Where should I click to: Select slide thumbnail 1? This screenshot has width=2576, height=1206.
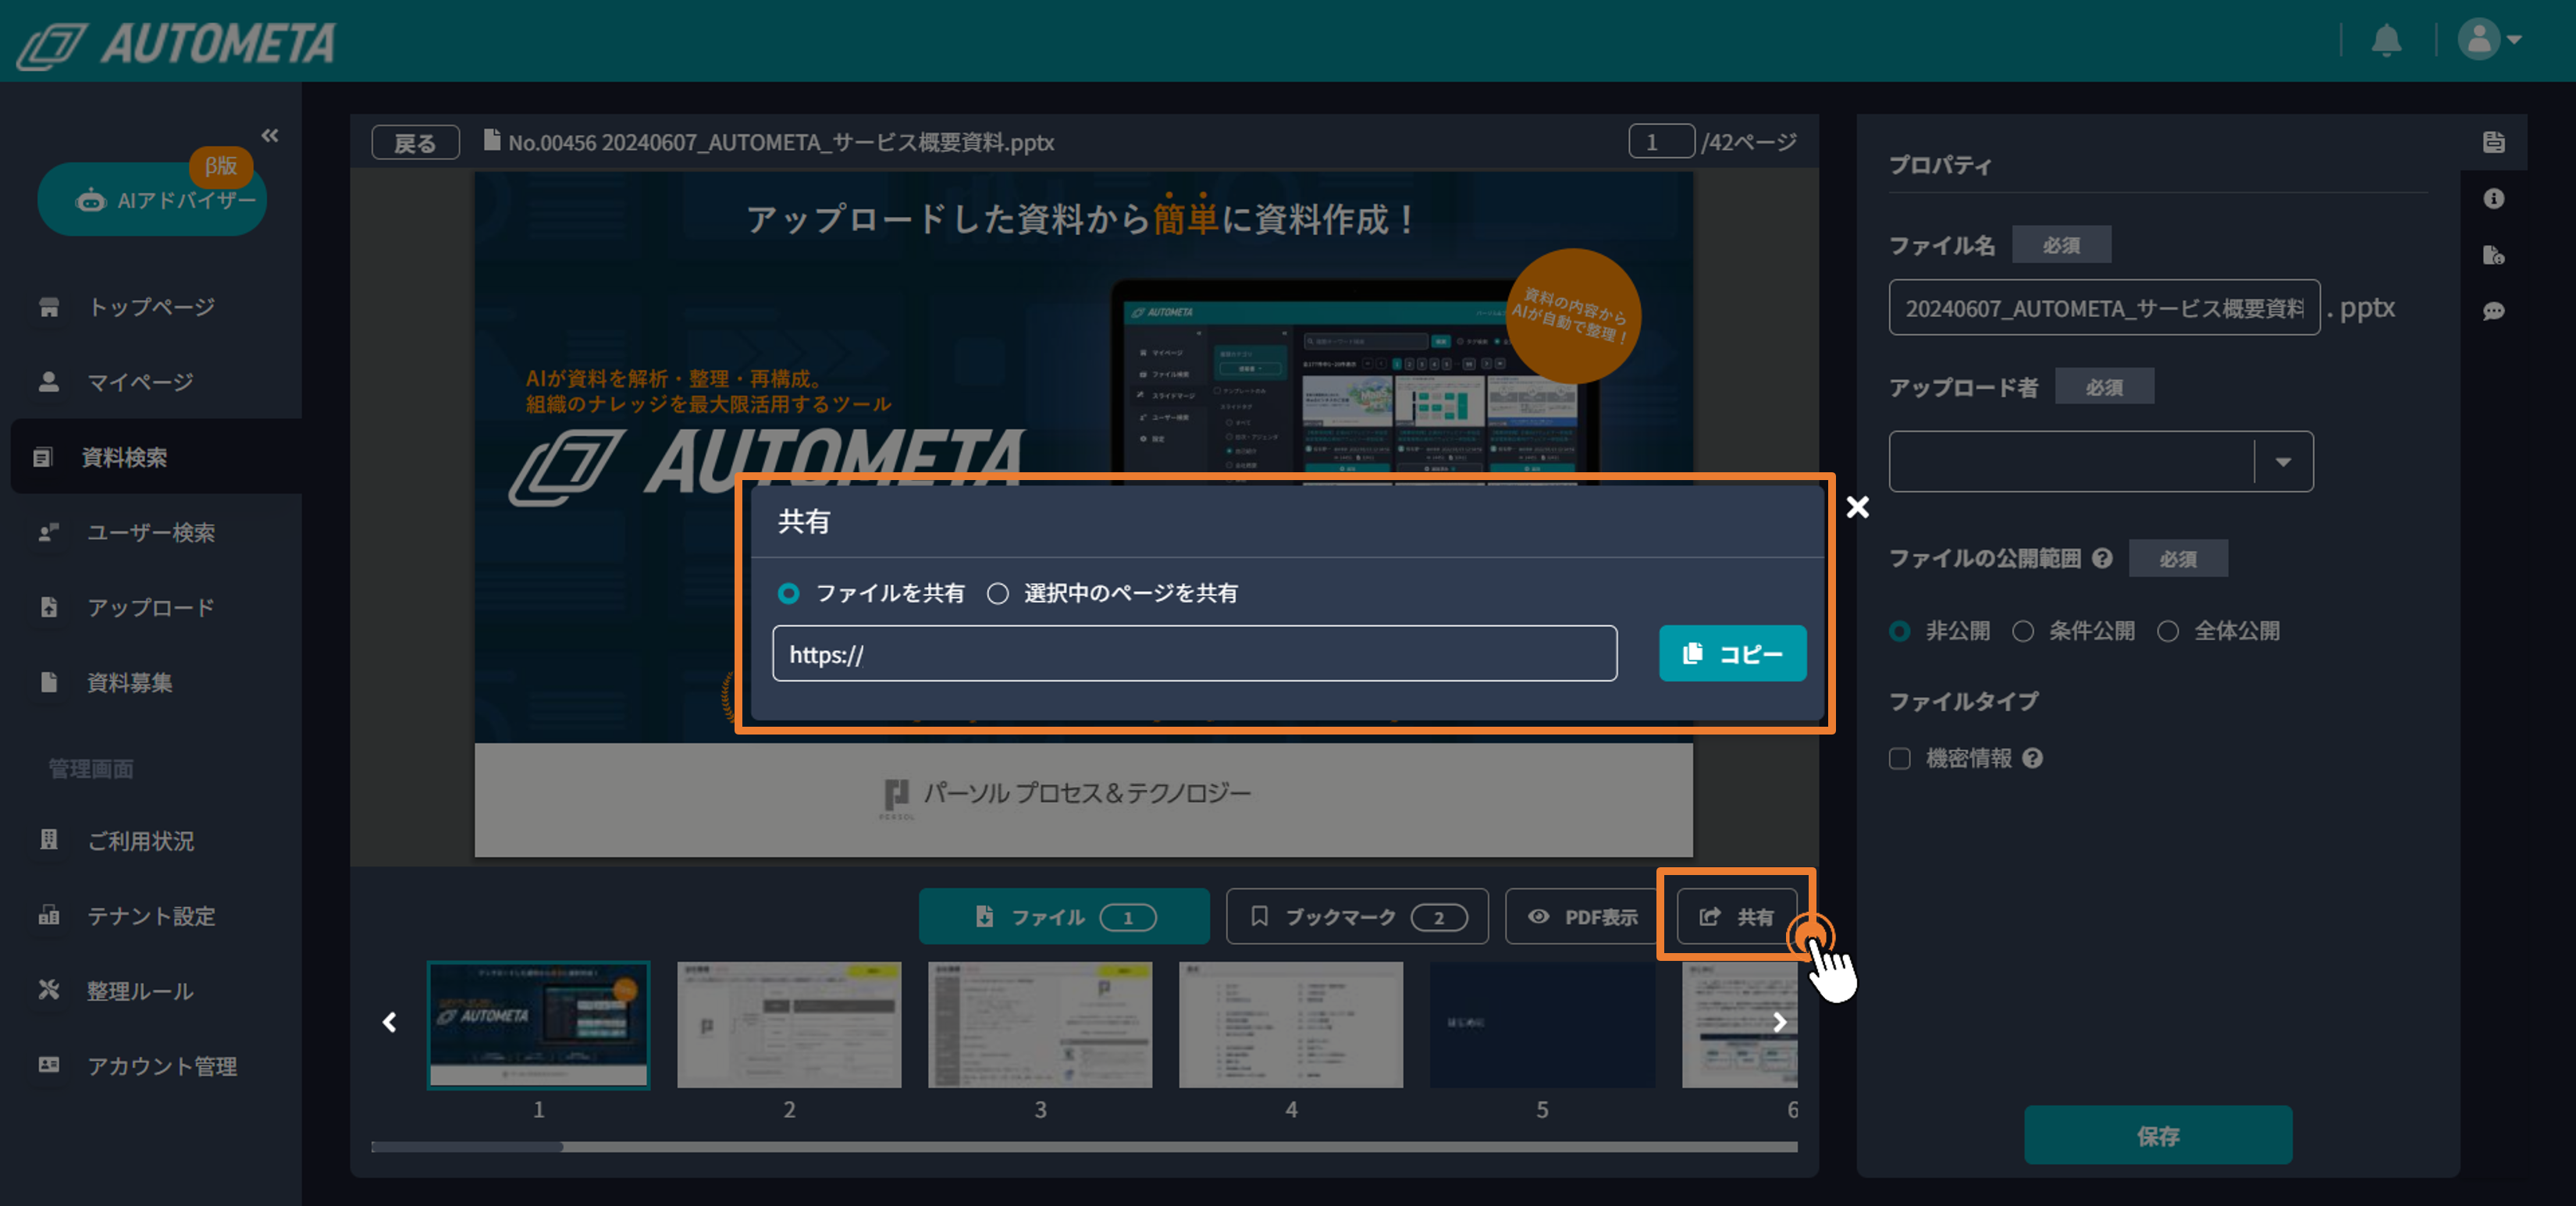538,1024
